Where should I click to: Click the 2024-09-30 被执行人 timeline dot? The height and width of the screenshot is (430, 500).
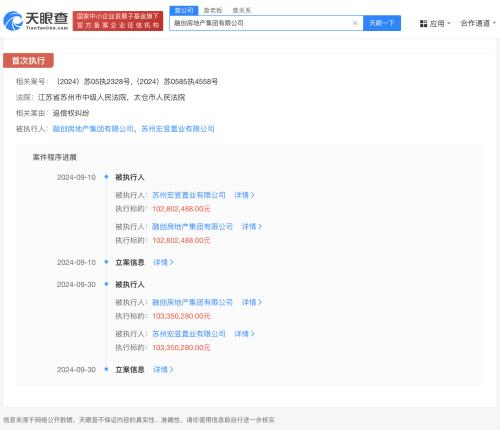pos(106,284)
